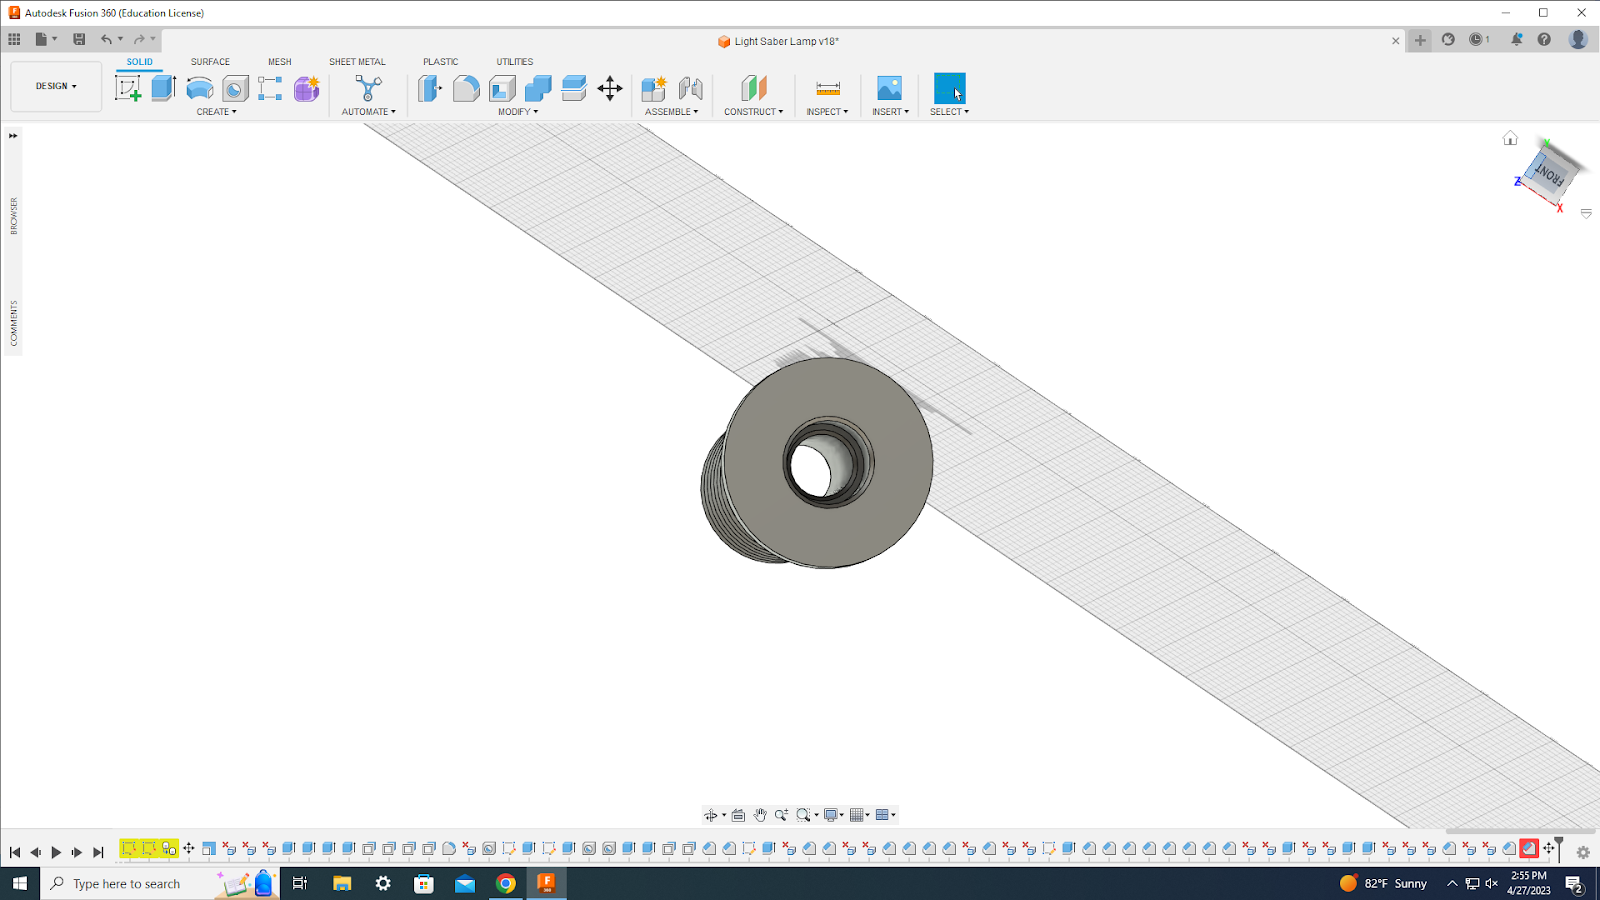The width and height of the screenshot is (1600, 900).
Task: Activate the Fillet tool
Action: 466,88
